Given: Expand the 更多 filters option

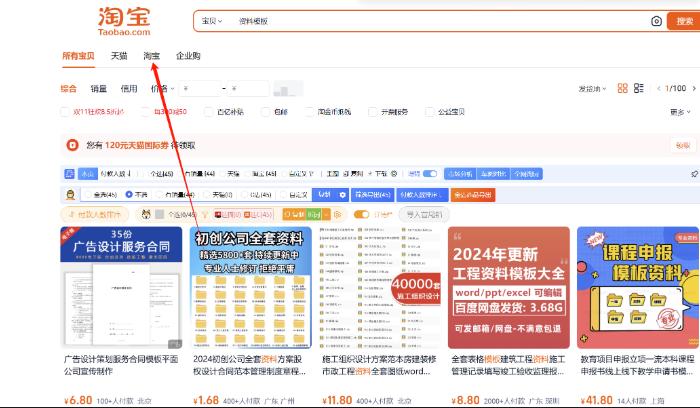Looking at the screenshot, I should pyautogui.click(x=680, y=112).
